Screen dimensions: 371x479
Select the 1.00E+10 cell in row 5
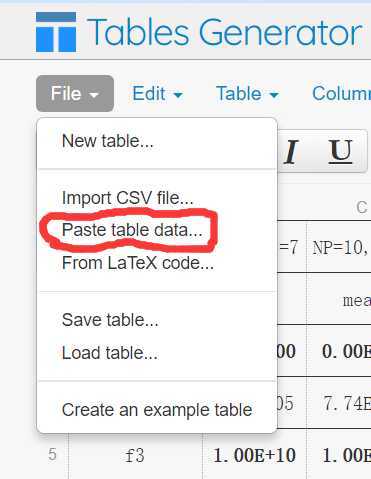pos(254,455)
